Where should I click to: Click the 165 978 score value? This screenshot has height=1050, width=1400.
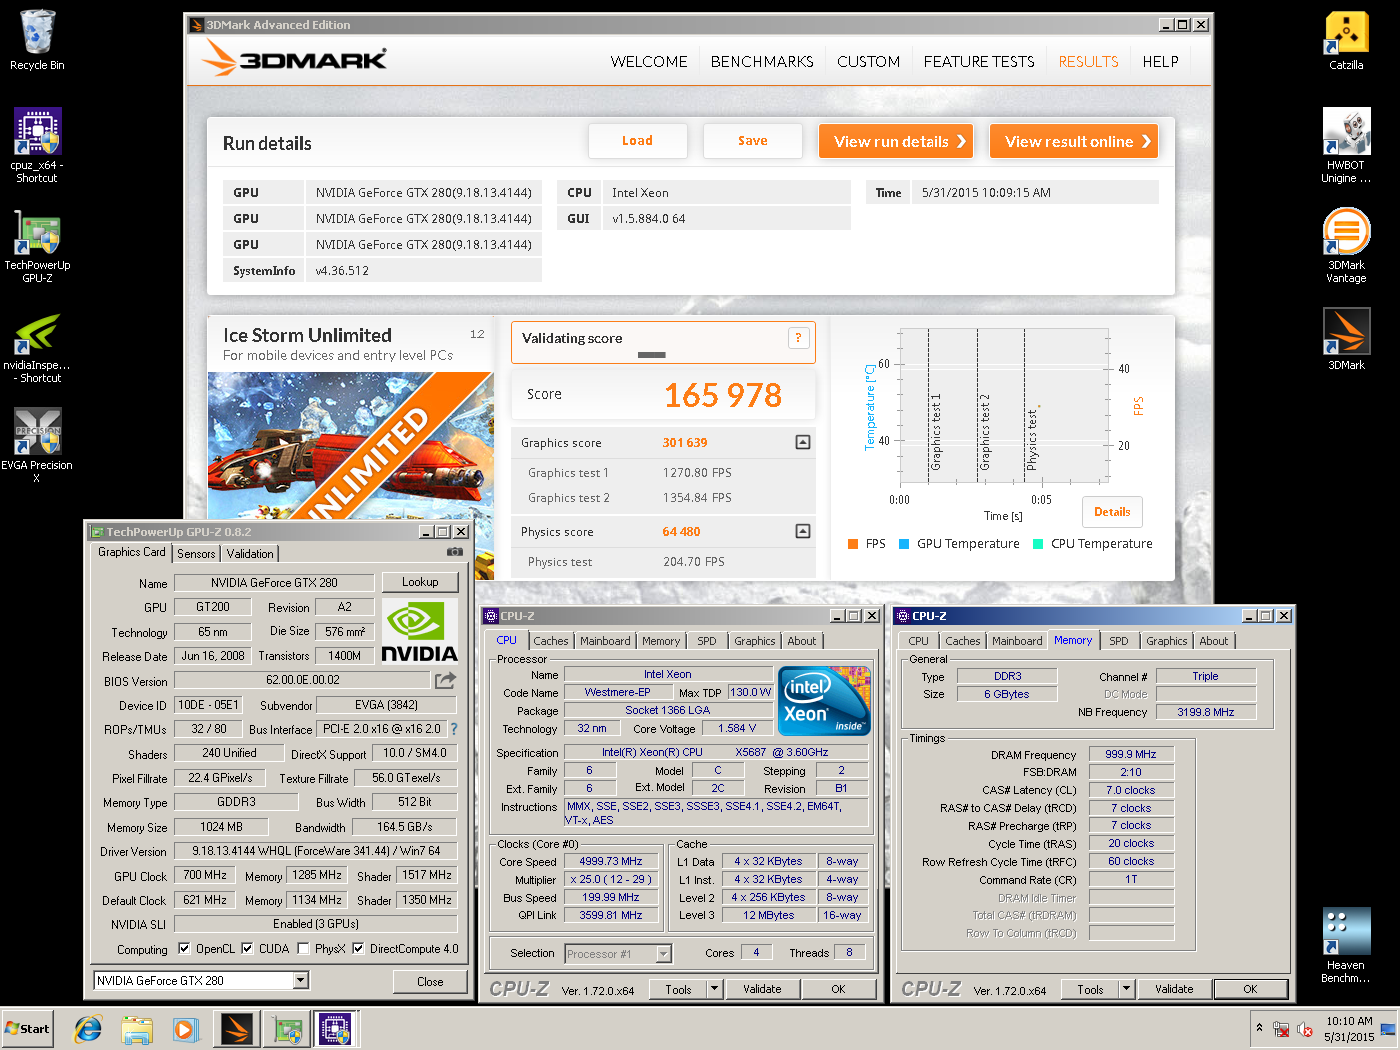(723, 395)
